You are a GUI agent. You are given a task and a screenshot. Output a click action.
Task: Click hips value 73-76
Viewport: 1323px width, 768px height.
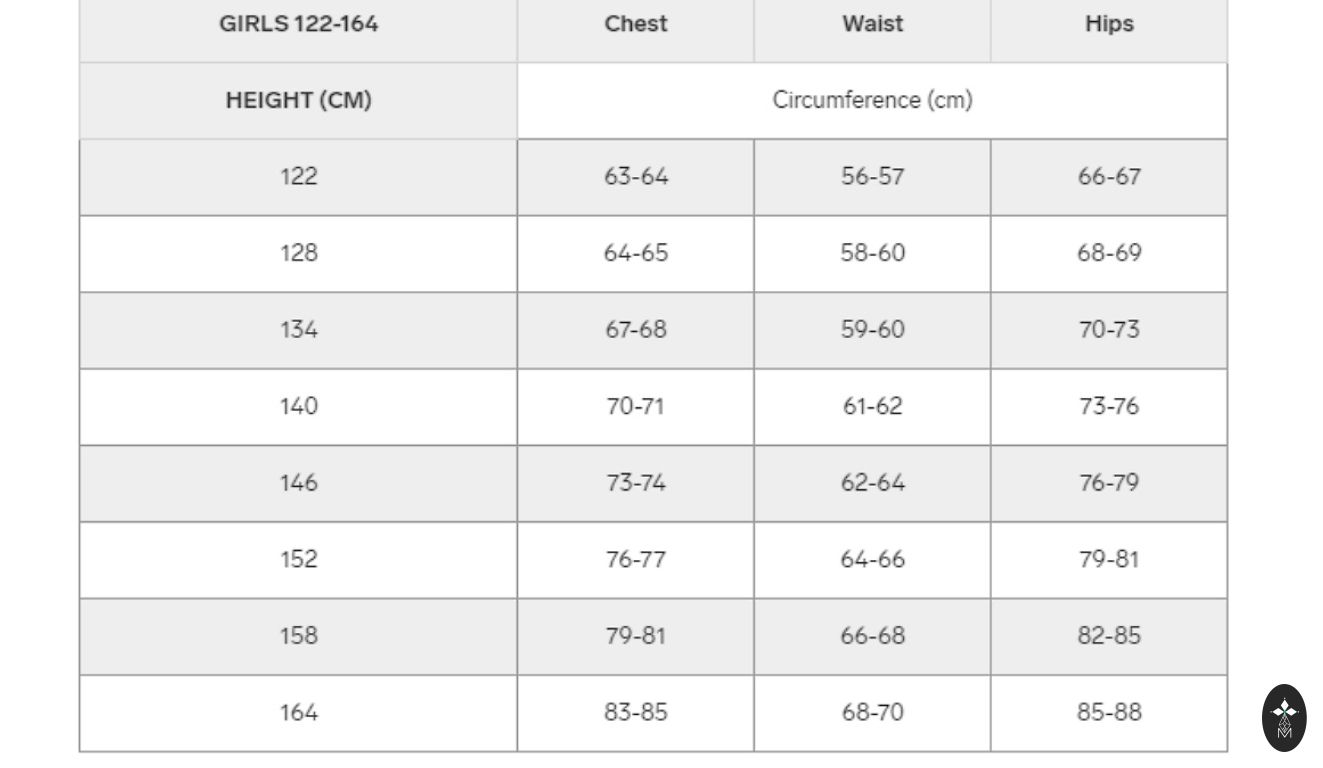coord(1109,406)
